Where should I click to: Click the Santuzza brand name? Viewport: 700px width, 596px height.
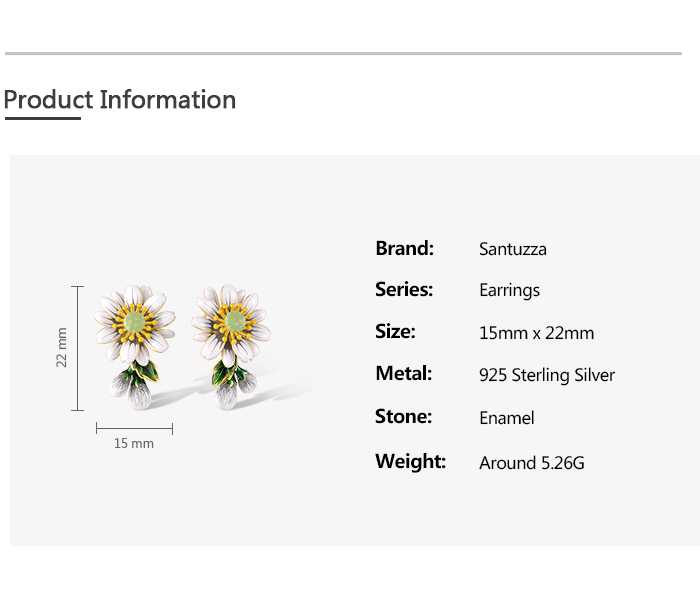point(513,249)
